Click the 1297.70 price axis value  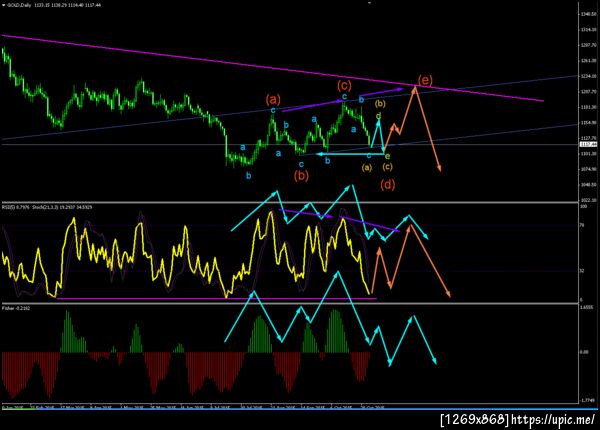click(589, 45)
